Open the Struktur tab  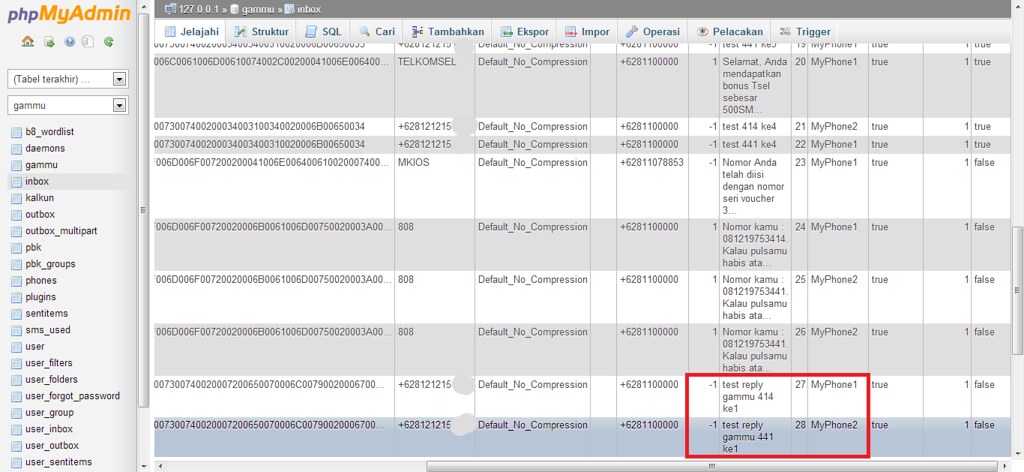point(261,31)
